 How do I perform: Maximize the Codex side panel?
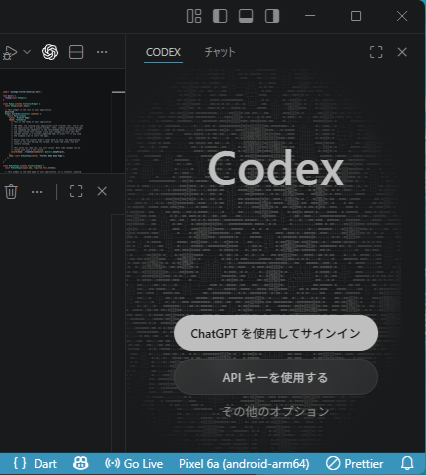(376, 52)
